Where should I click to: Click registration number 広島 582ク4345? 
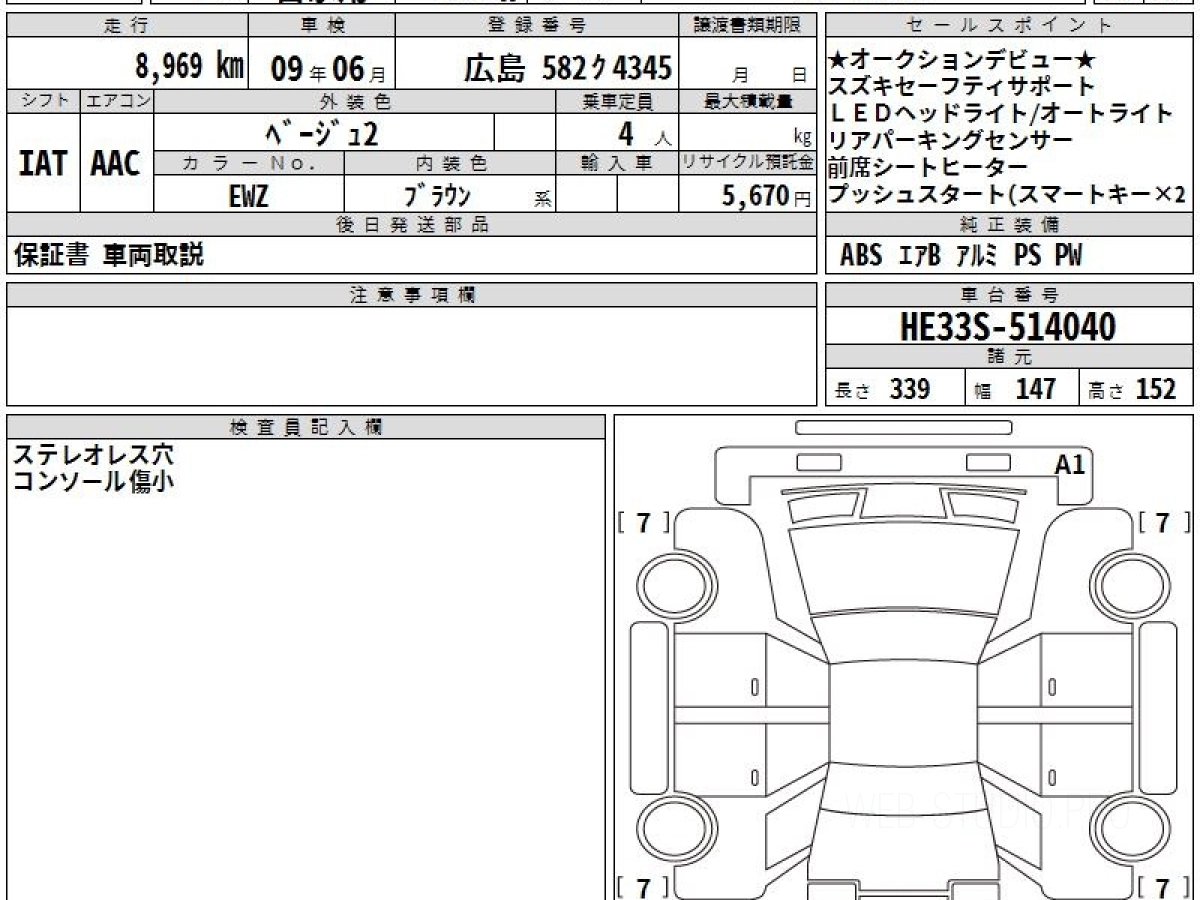pyautogui.click(x=567, y=68)
